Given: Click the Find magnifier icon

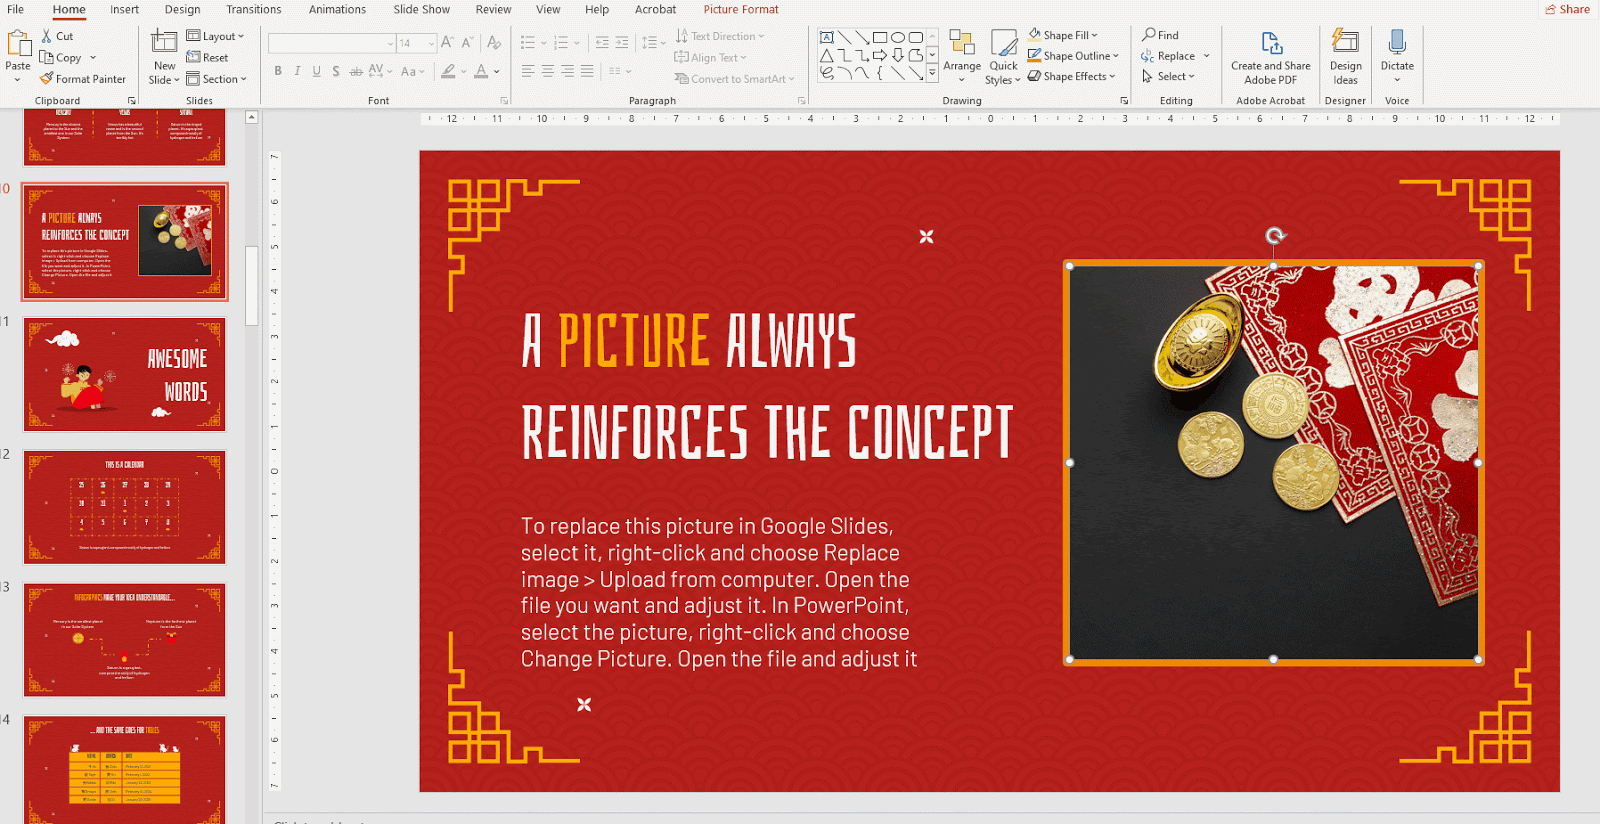Looking at the screenshot, I should click(1149, 35).
